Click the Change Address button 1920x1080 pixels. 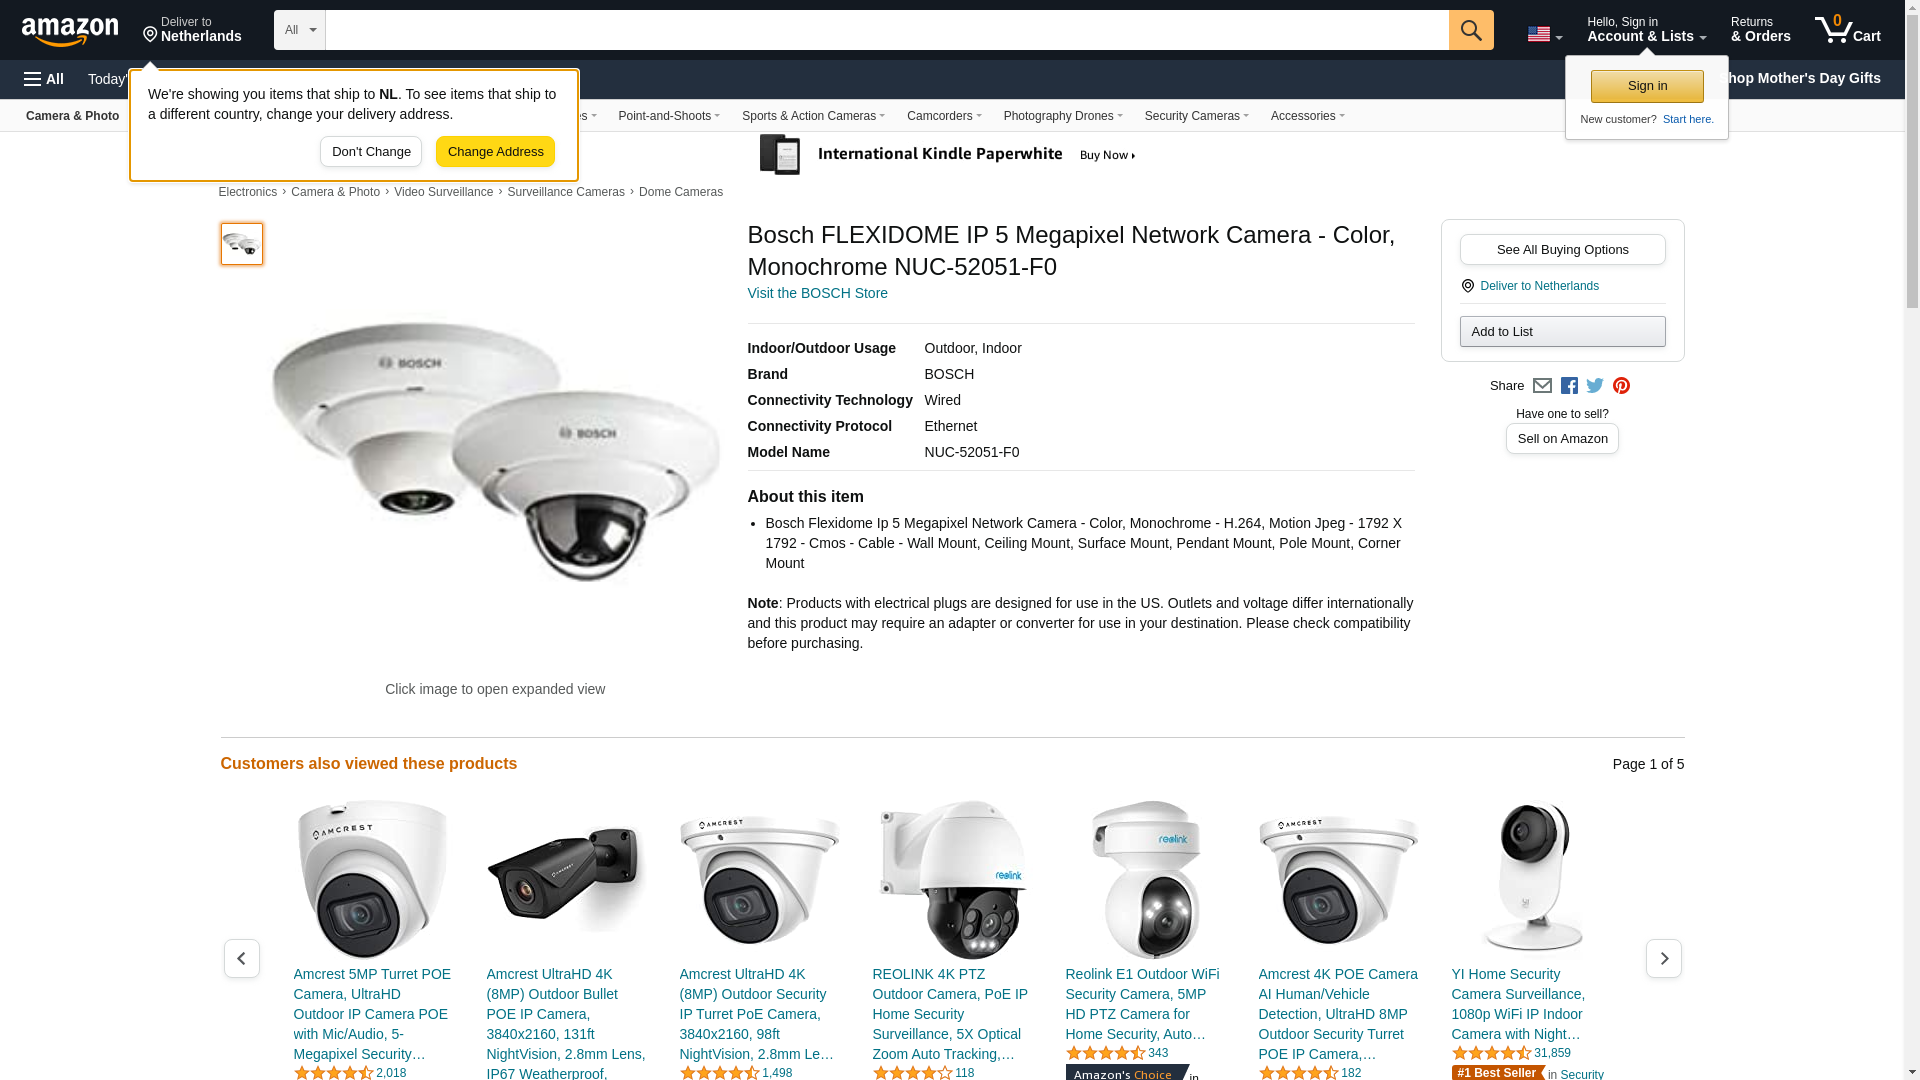[x=495, y=152]
